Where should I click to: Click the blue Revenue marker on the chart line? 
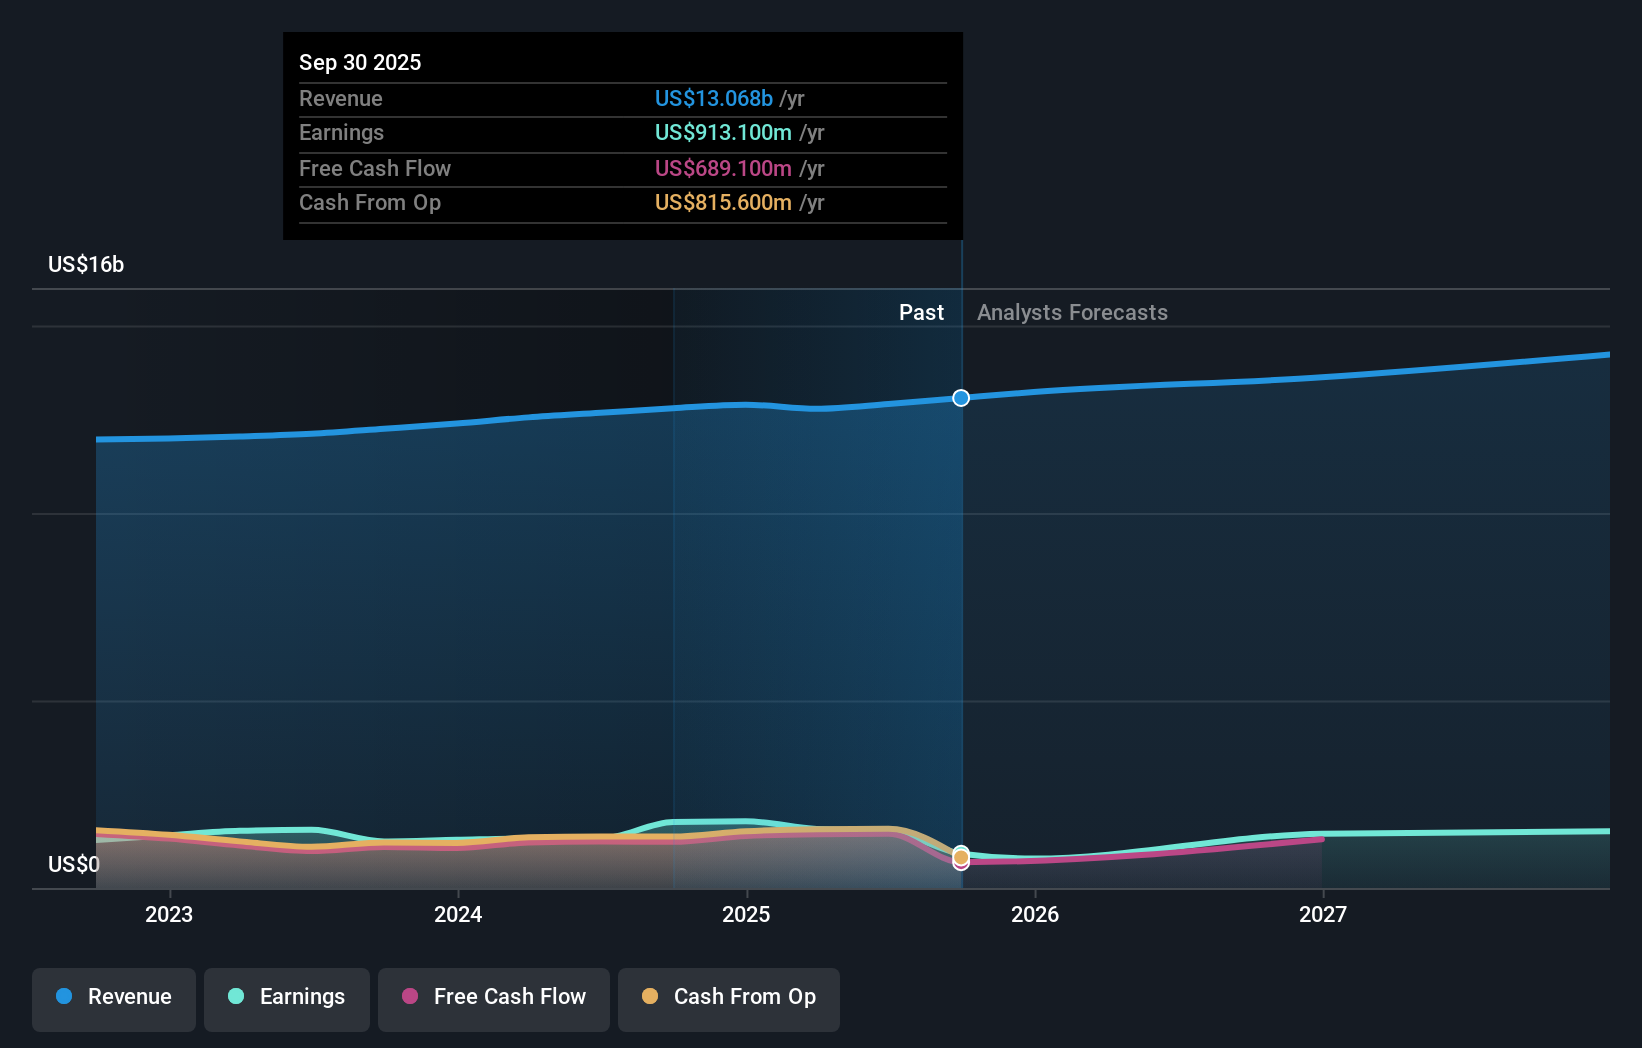(960, 398)
